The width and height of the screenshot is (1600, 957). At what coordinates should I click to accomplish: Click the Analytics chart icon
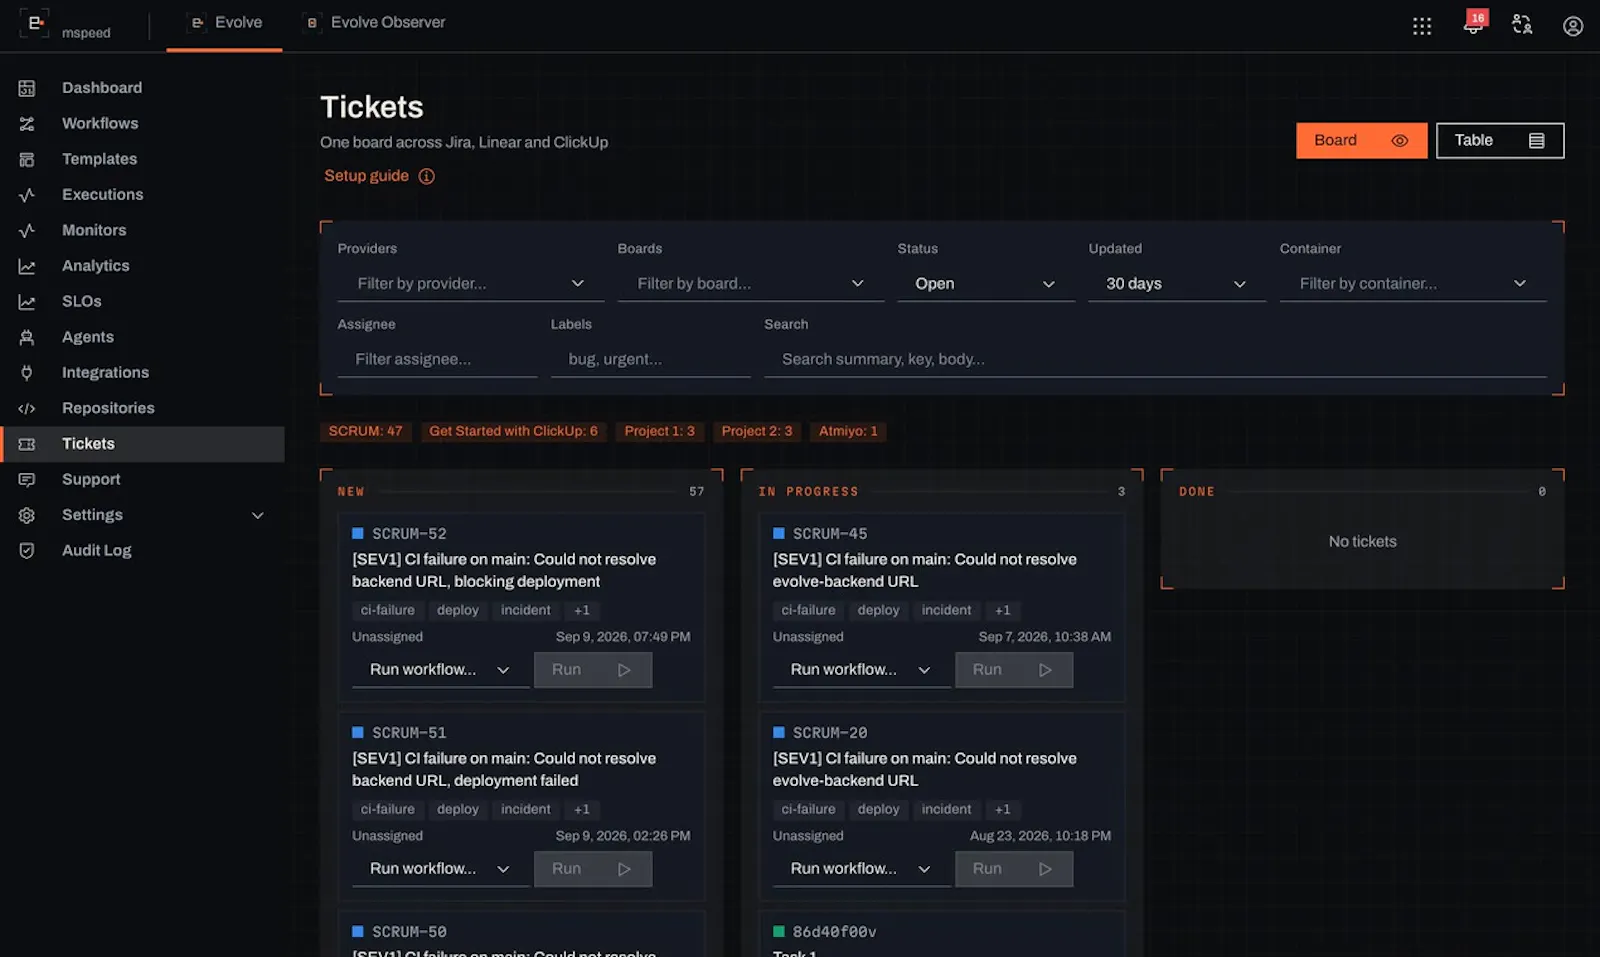pyautogui.click(x=27, y=266)
